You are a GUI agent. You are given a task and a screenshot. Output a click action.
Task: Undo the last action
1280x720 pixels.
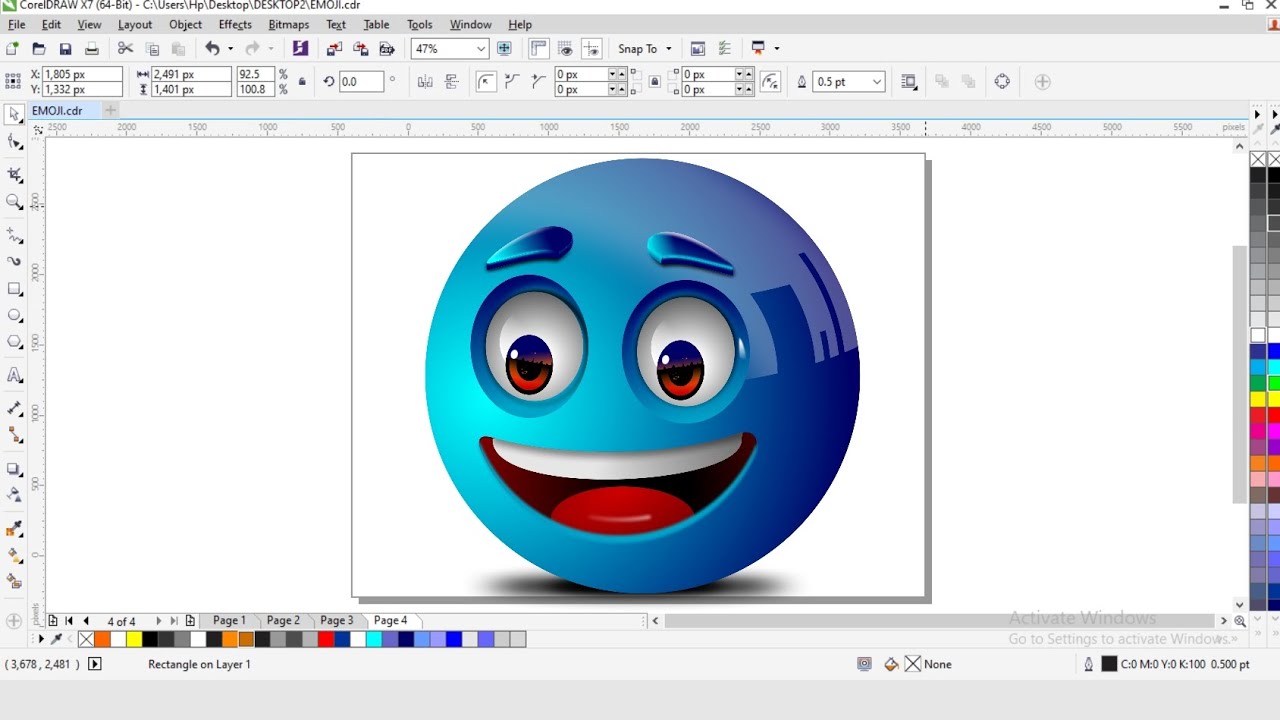point(212,48)
